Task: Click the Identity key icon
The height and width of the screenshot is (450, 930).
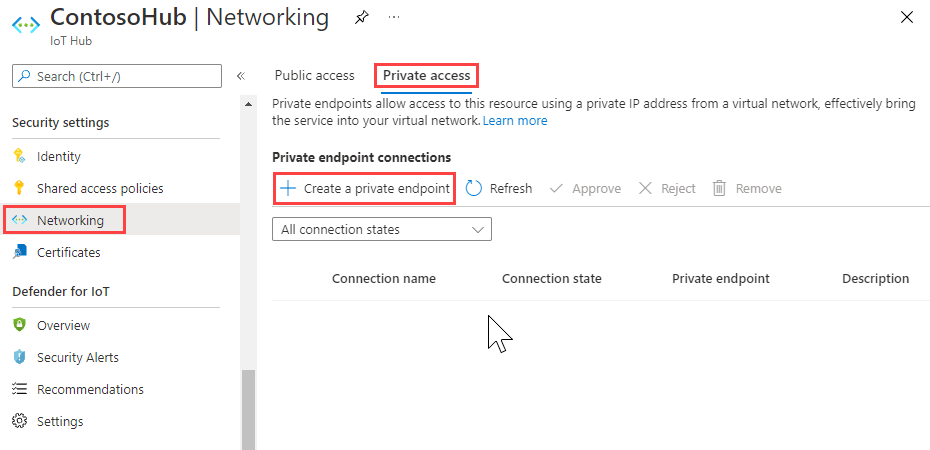Action: pos(19,157)
